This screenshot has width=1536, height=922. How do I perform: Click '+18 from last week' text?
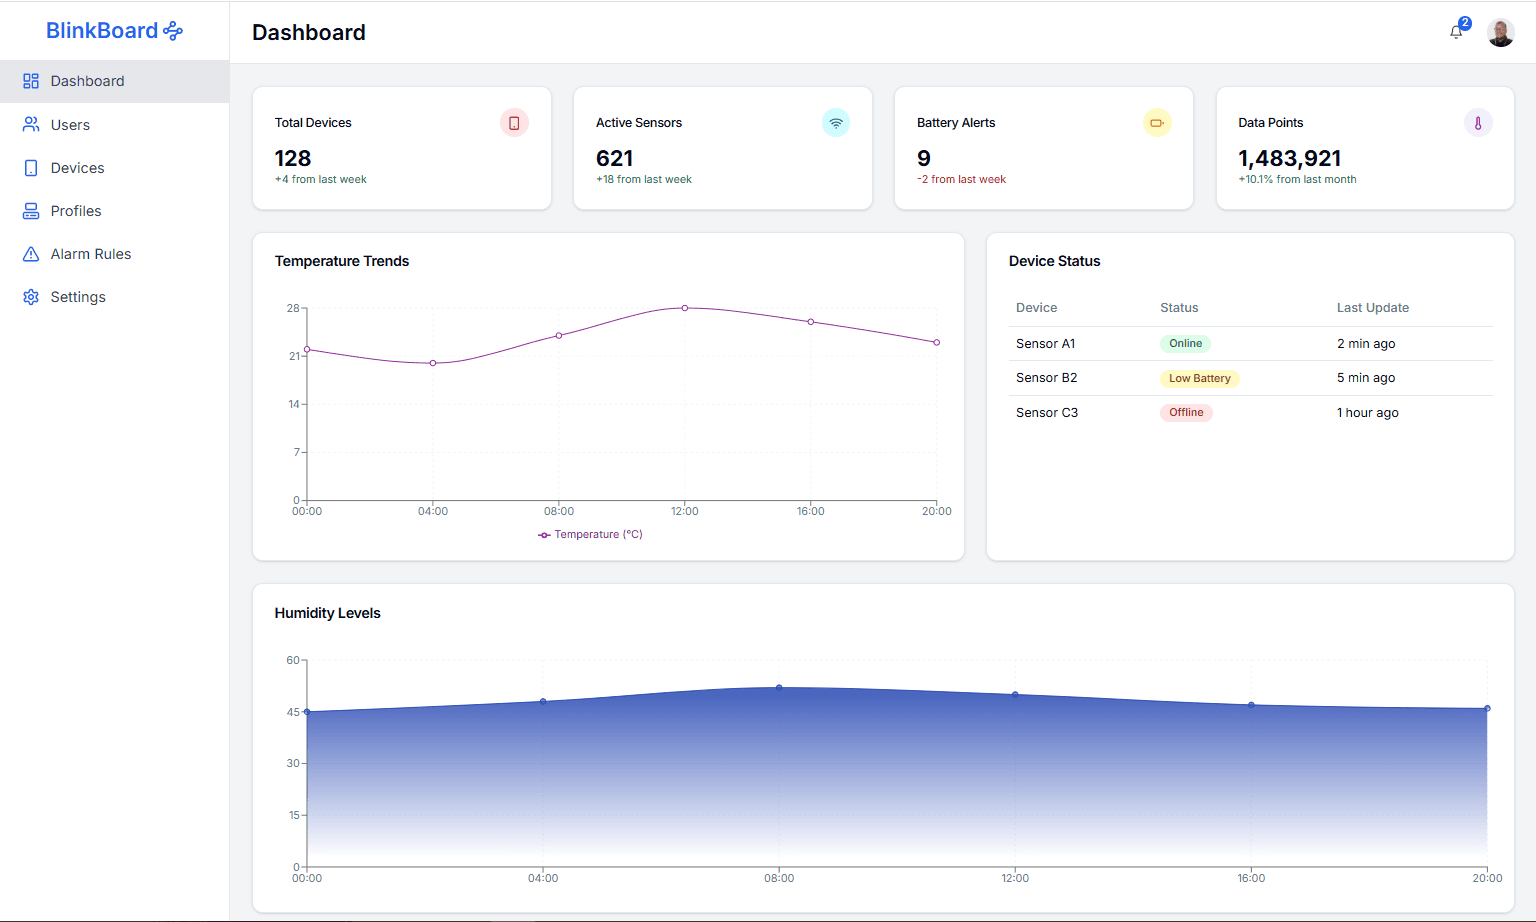coord(644,180)
